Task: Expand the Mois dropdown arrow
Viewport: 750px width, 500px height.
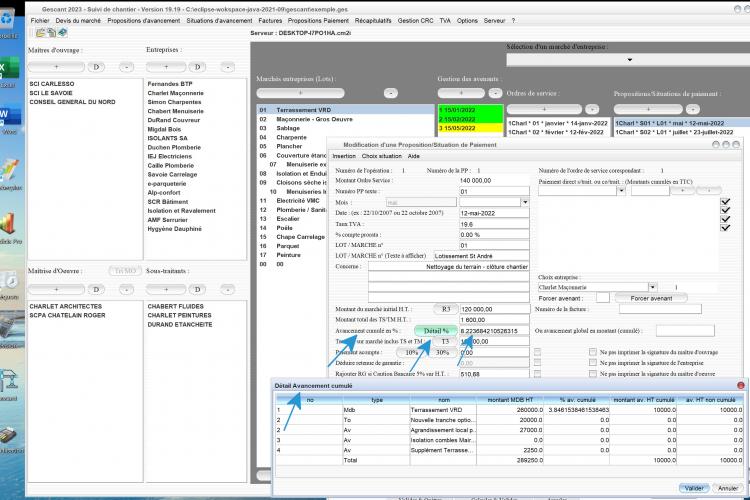Action: (525, 202)
